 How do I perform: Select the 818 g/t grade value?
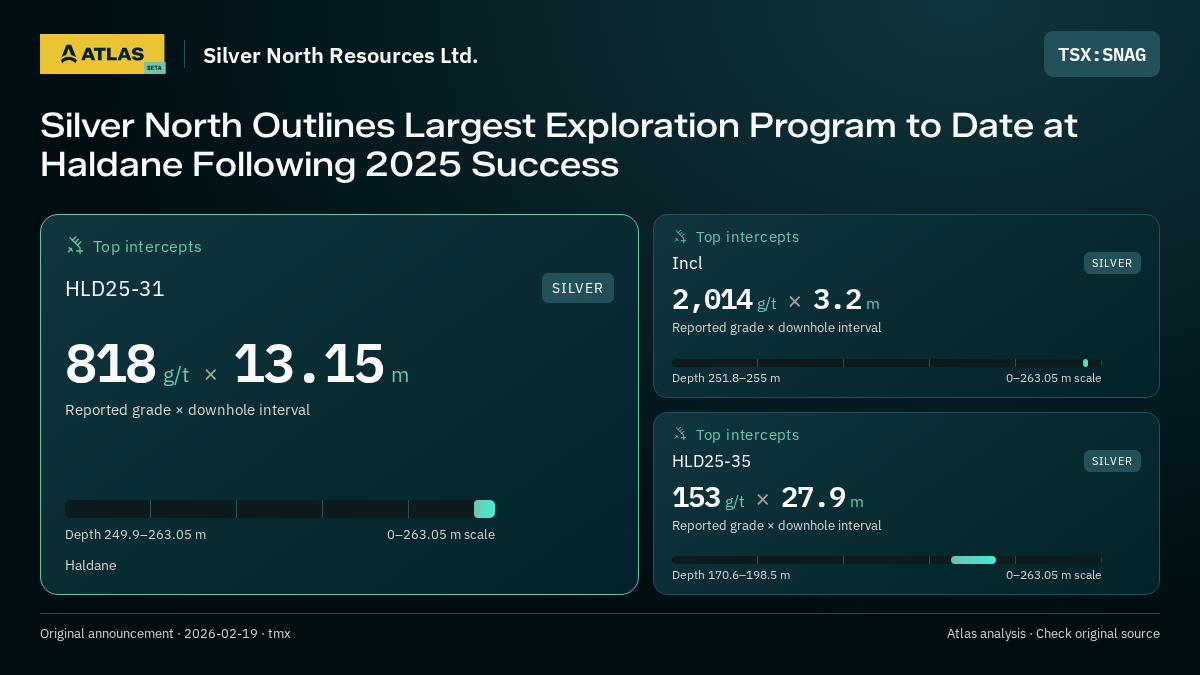pyautogui.click(x=127, y=364)
